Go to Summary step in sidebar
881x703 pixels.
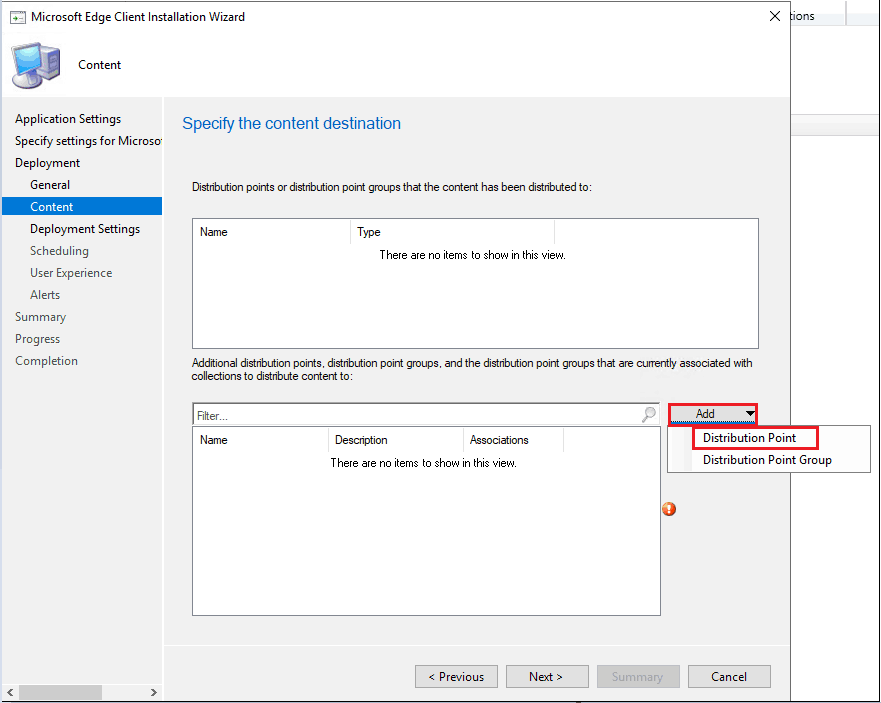point(40,317)
